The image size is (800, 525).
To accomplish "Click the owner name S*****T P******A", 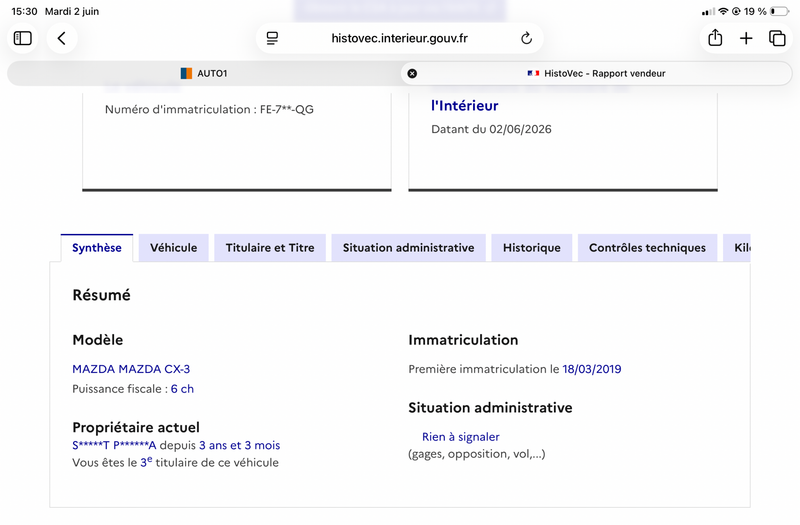I will pyautogui.click(x=114, y=445).
